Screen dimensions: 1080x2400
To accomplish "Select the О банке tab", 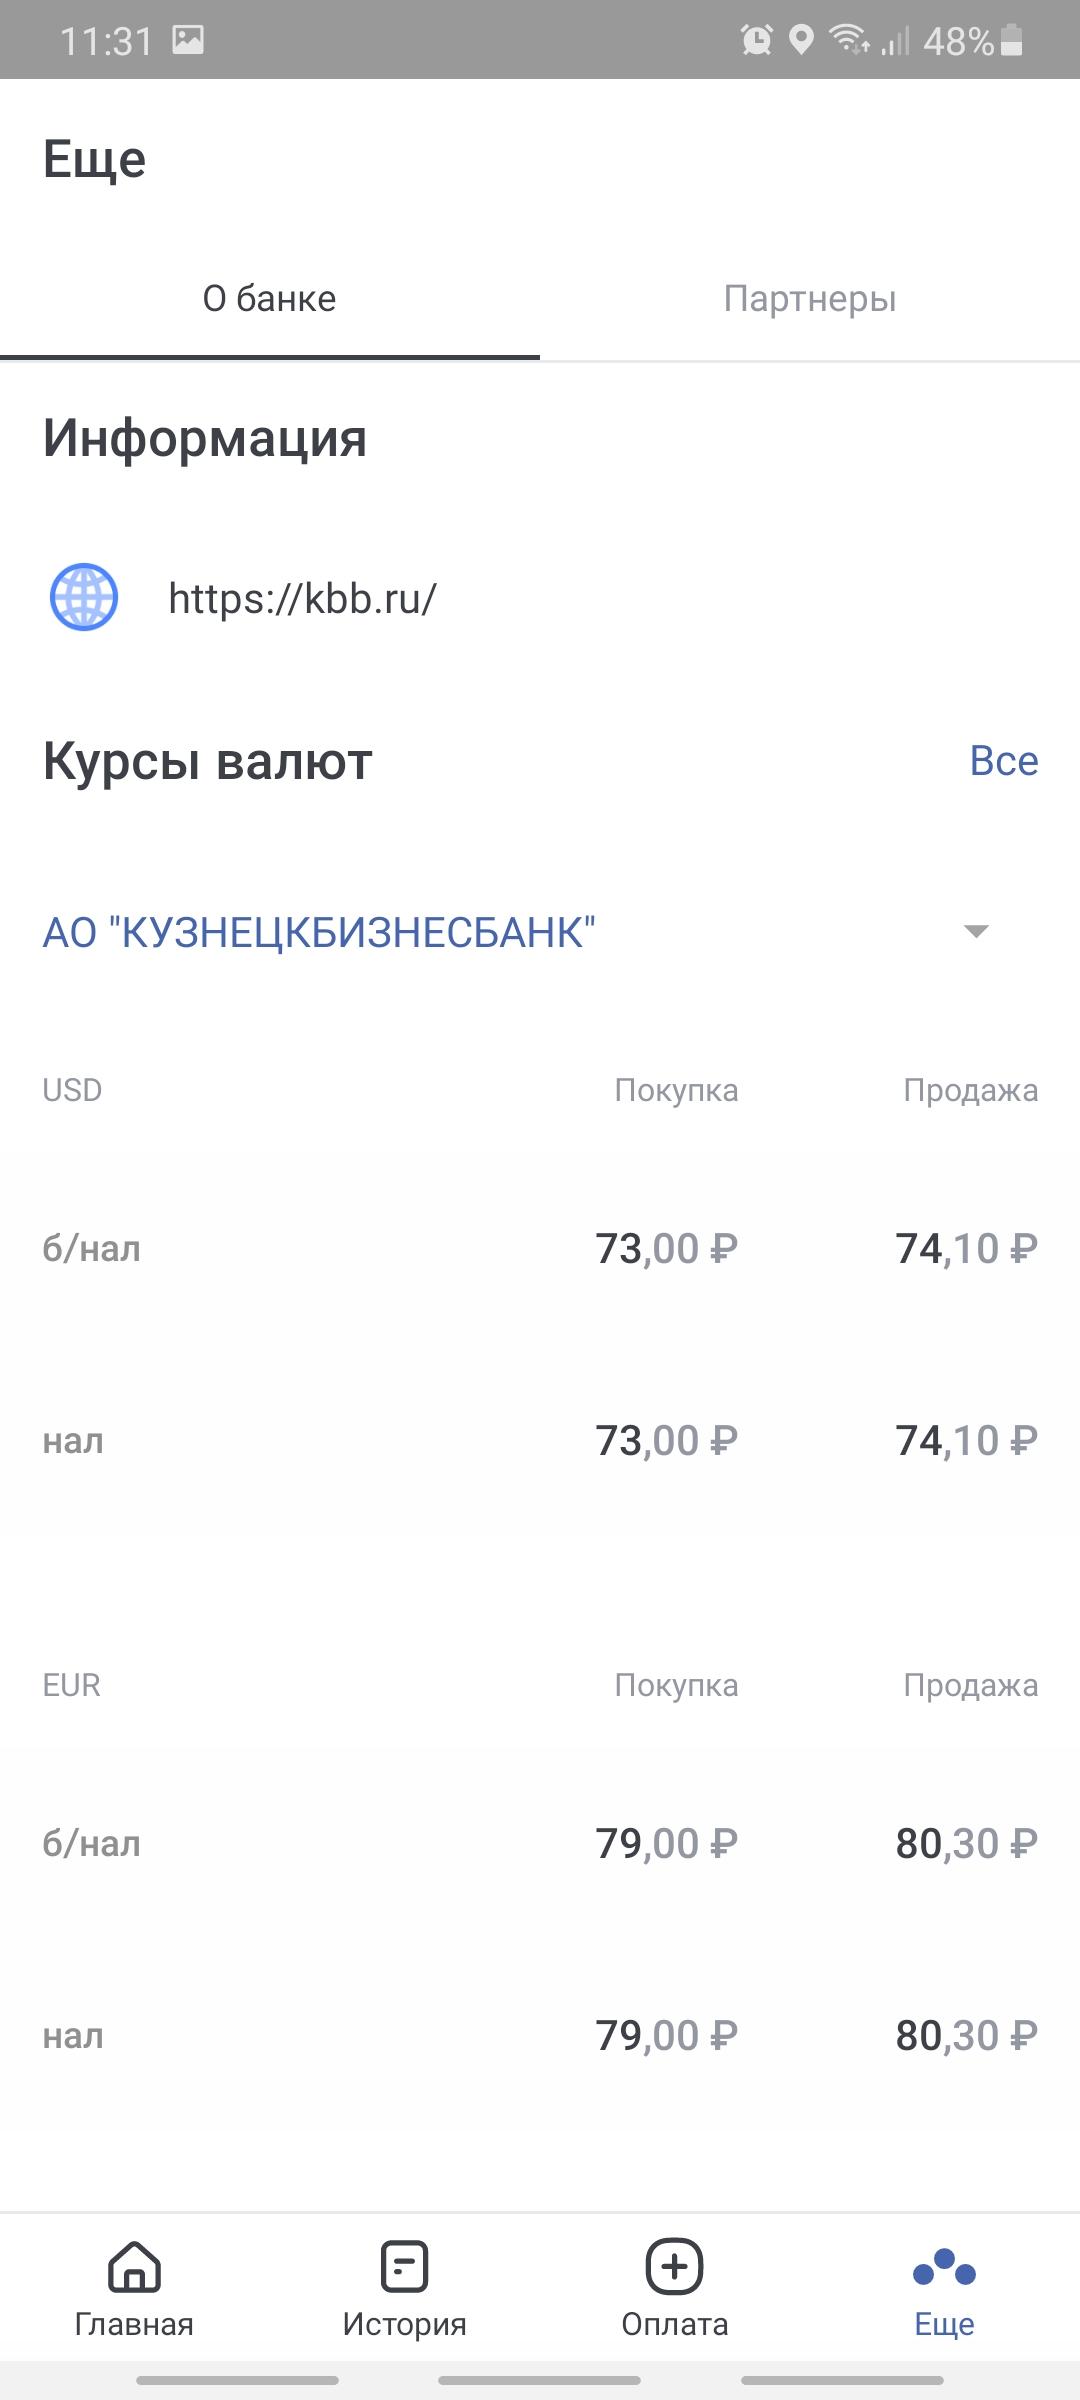I will coord(270,299).
